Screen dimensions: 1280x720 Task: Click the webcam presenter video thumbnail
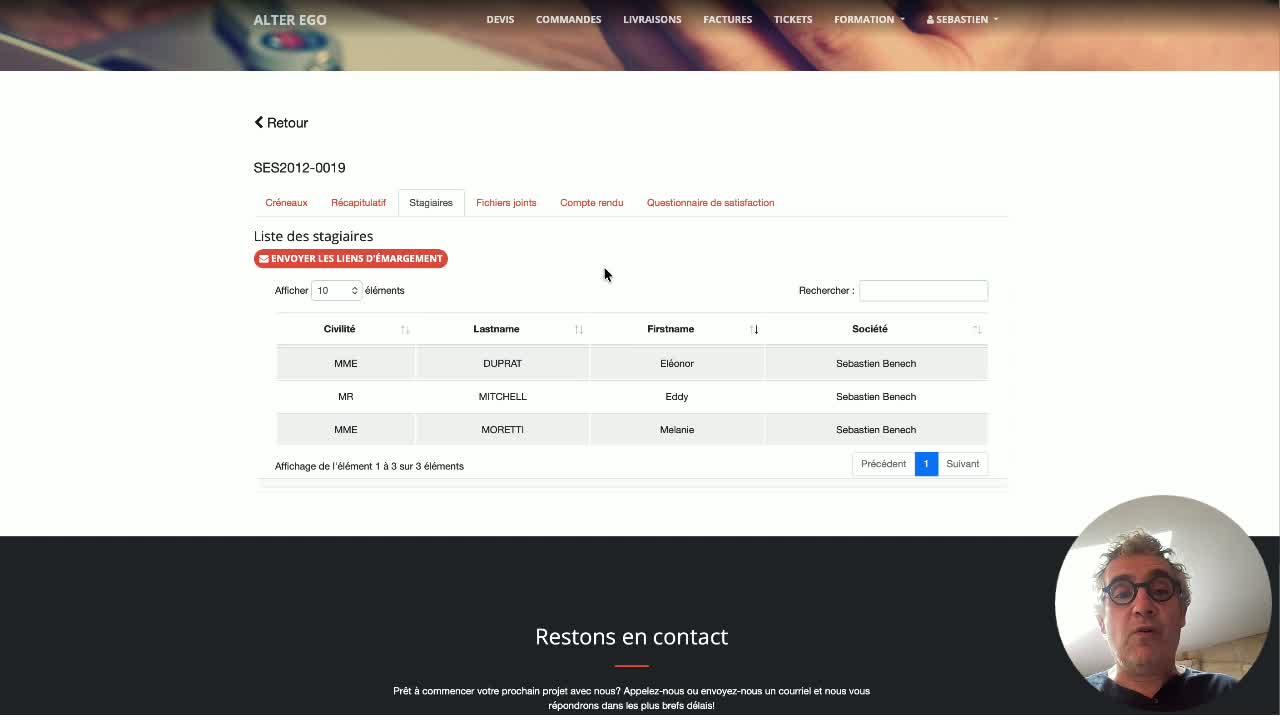(x=1162, y=603)
